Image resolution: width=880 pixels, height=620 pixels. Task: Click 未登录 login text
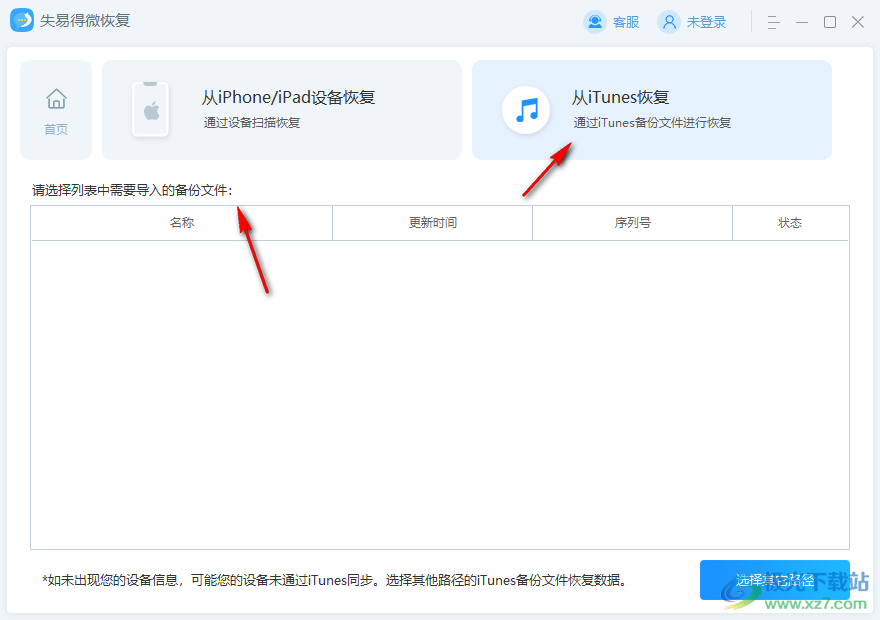coord(707,22)
